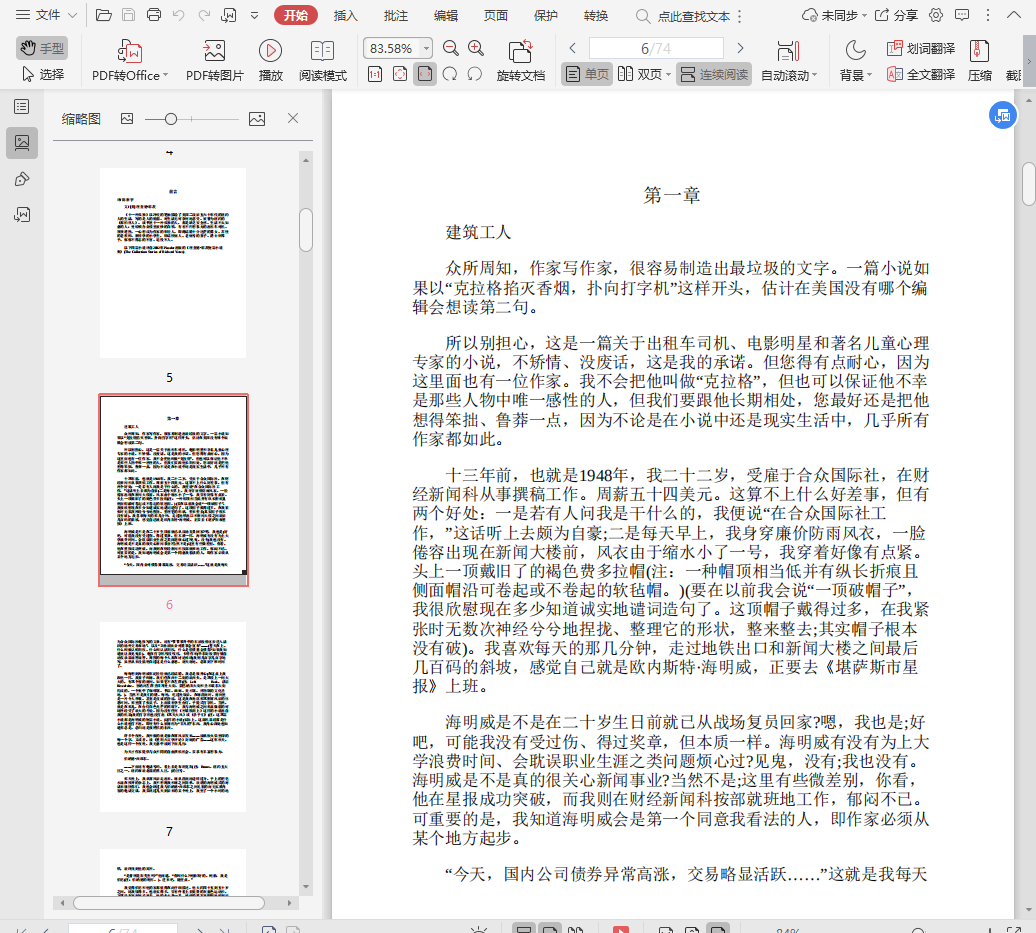
Task: Select page 7 thumbnail
Action: [x=172, y=717]
